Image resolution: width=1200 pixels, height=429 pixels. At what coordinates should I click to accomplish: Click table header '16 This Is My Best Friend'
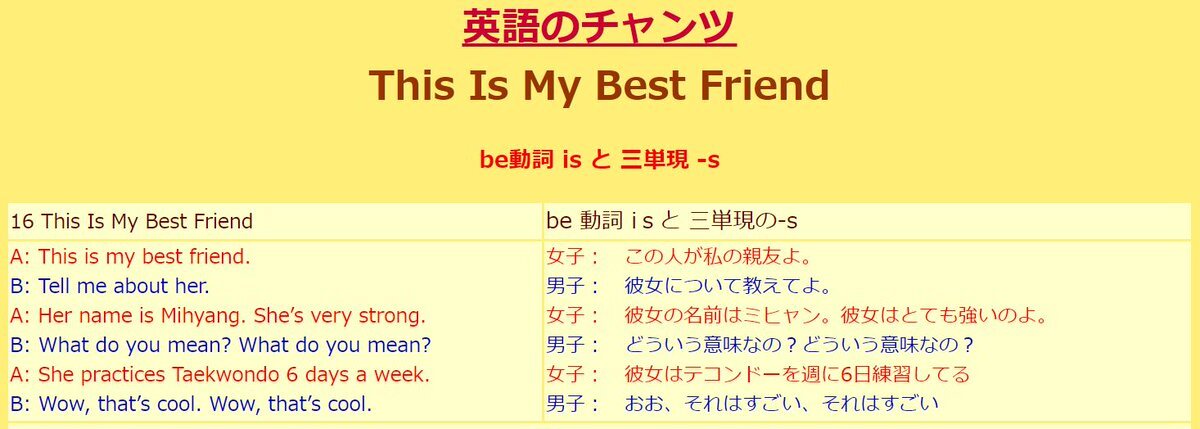pos(132,221)
